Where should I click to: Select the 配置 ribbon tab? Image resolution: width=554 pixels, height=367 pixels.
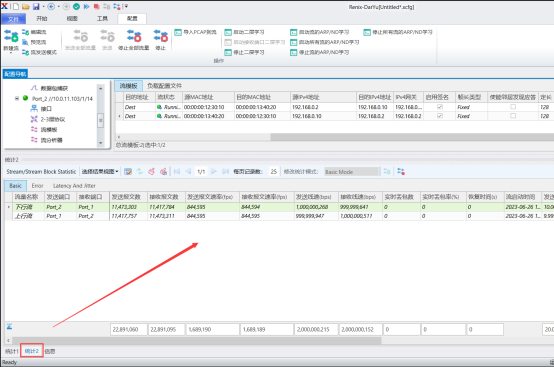[132, 18]
